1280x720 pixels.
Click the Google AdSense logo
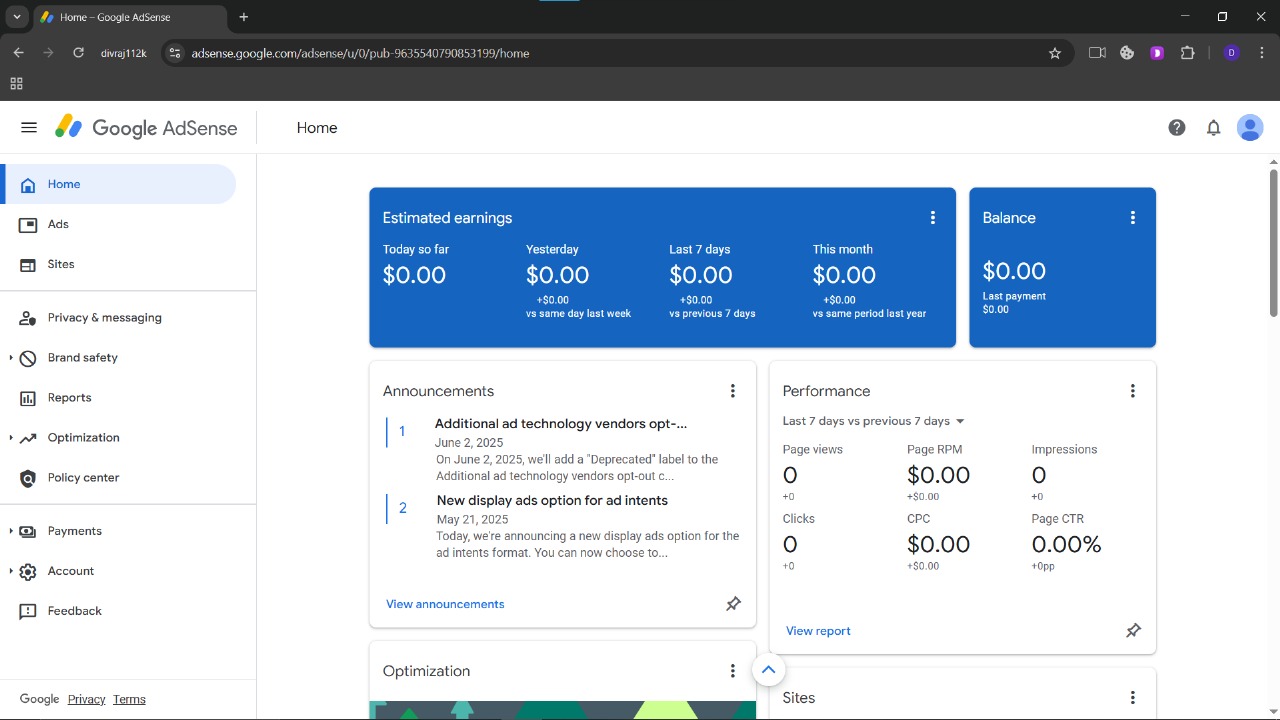pyautogui.click(x=146, y=128)
